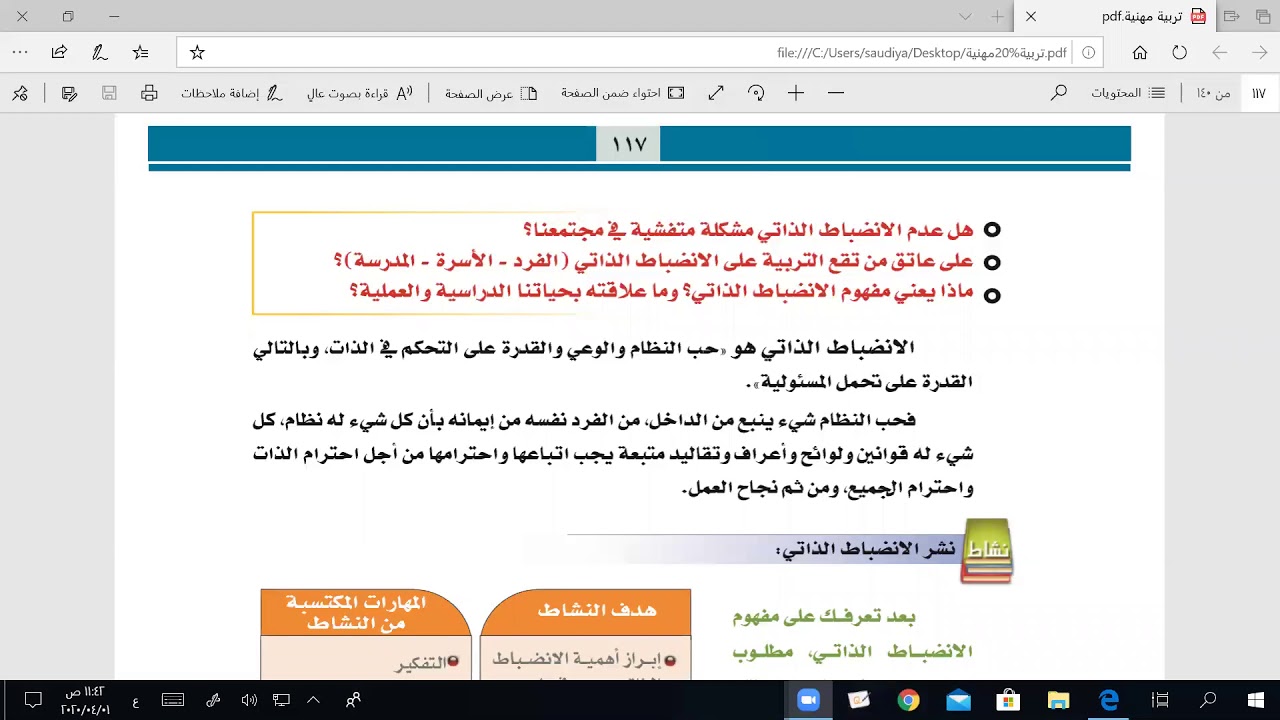This screenshot has width=1280, height=720.
Task: Click the 'نشر الانضباط الذاتي' heading
Action: (865, 549)
